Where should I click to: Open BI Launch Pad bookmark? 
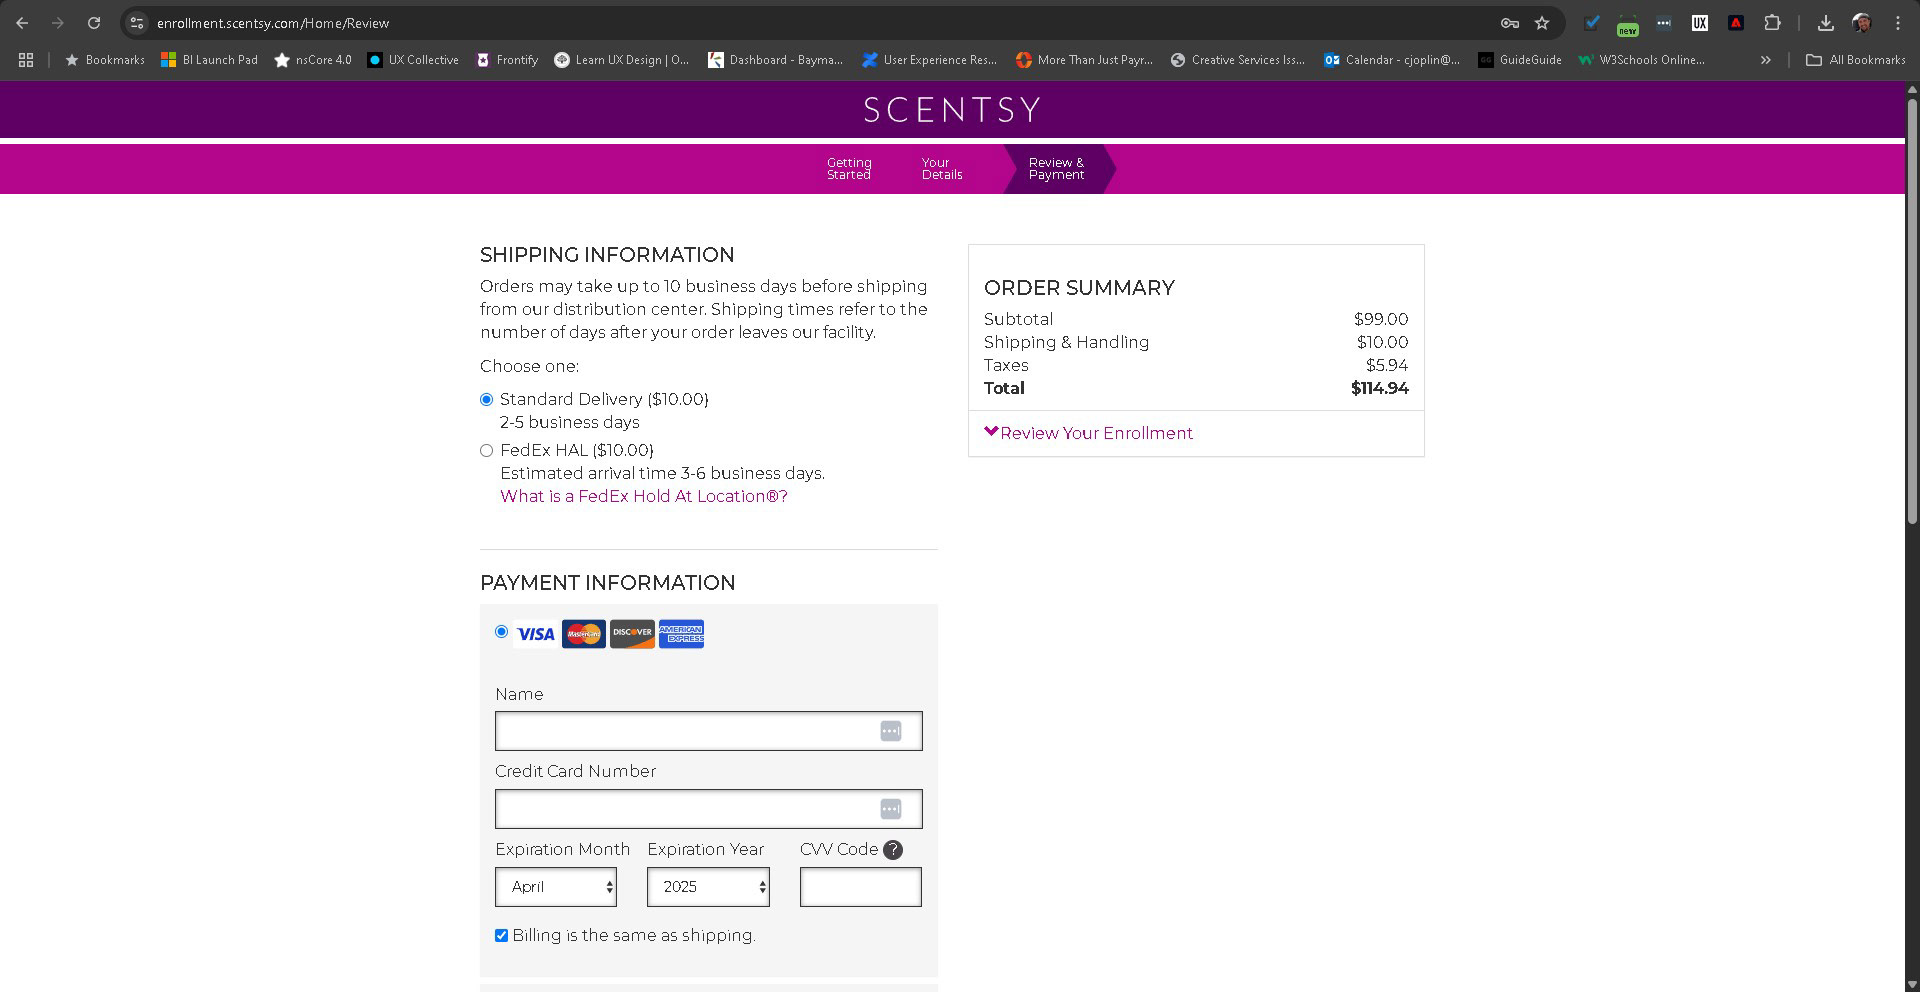(209, 60)
